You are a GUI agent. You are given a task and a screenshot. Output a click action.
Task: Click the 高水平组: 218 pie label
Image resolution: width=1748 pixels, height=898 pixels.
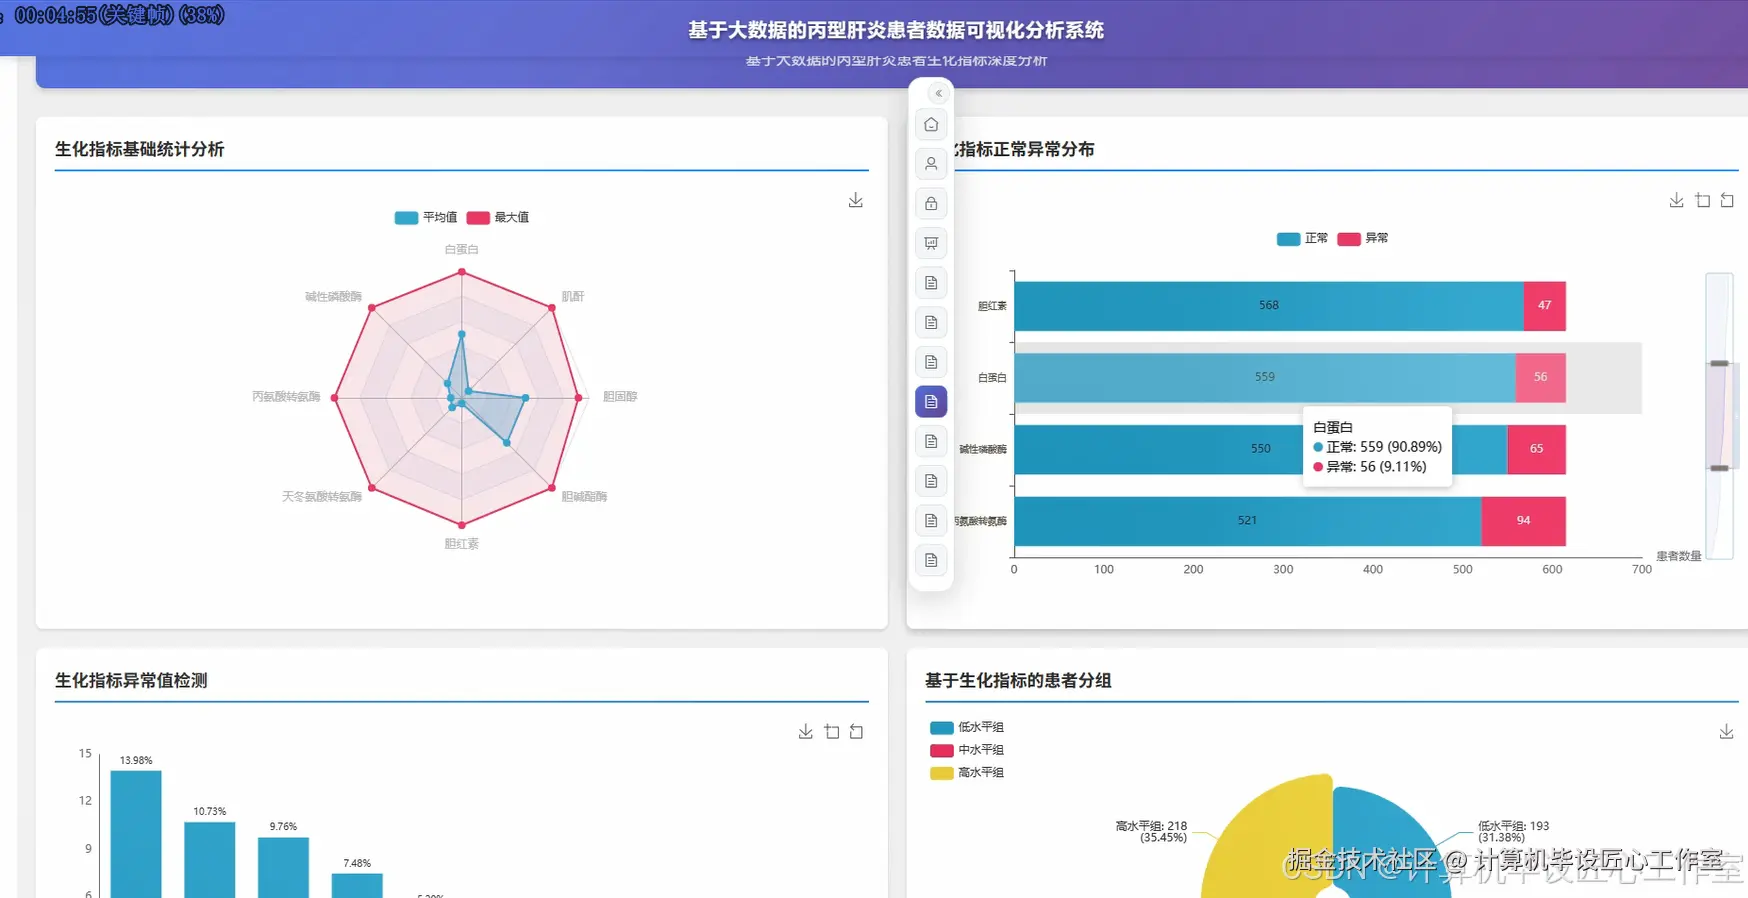click(1151, 832)
